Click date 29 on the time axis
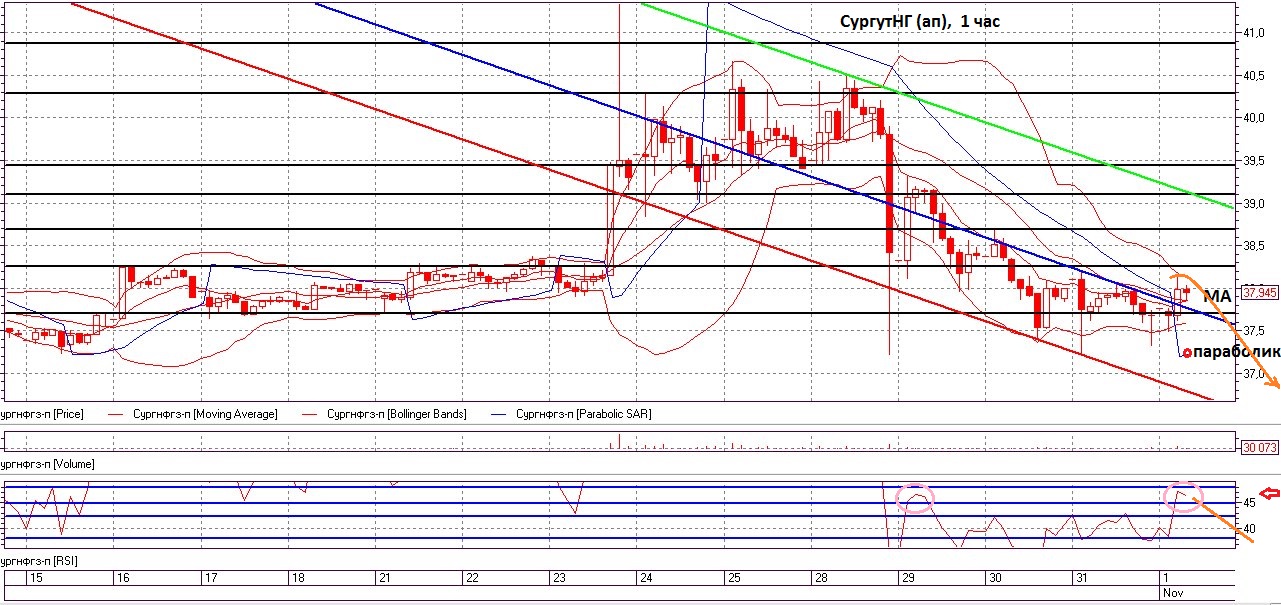 [x=909, y=579]
